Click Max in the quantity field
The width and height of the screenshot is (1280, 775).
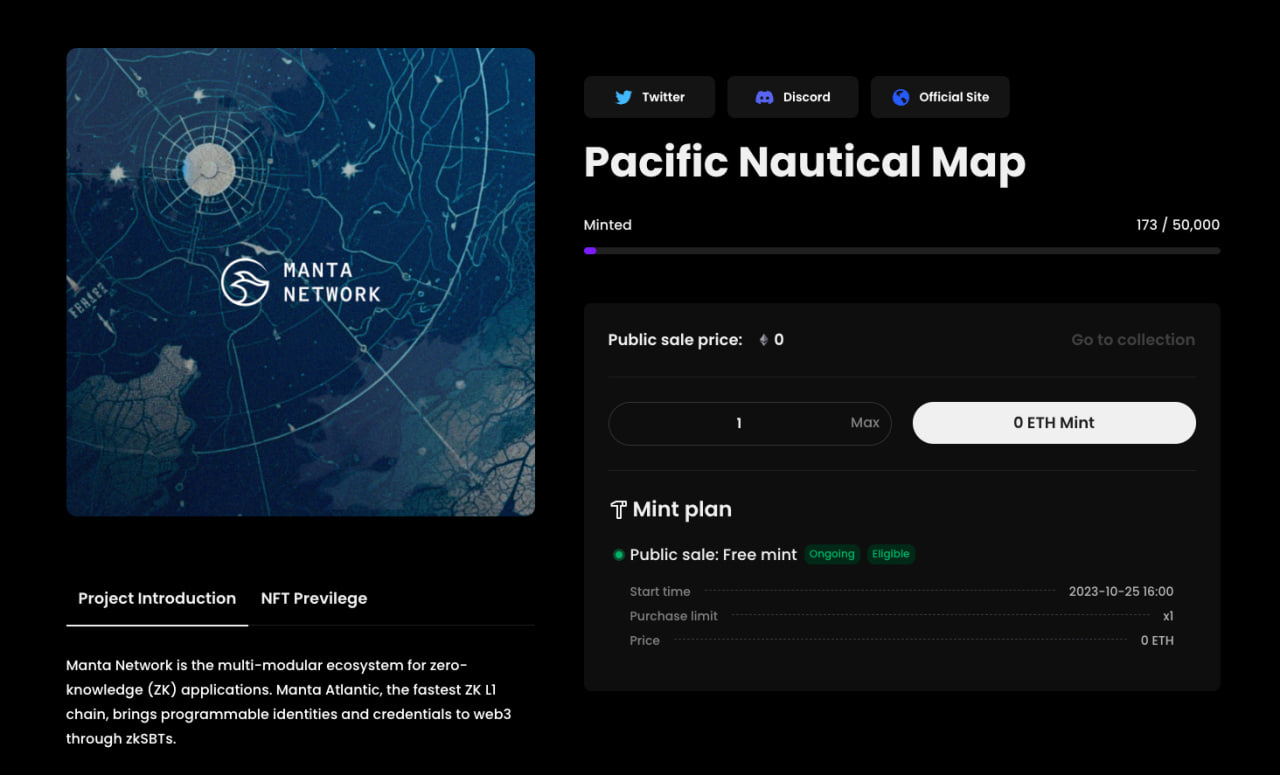pos(865,423)
